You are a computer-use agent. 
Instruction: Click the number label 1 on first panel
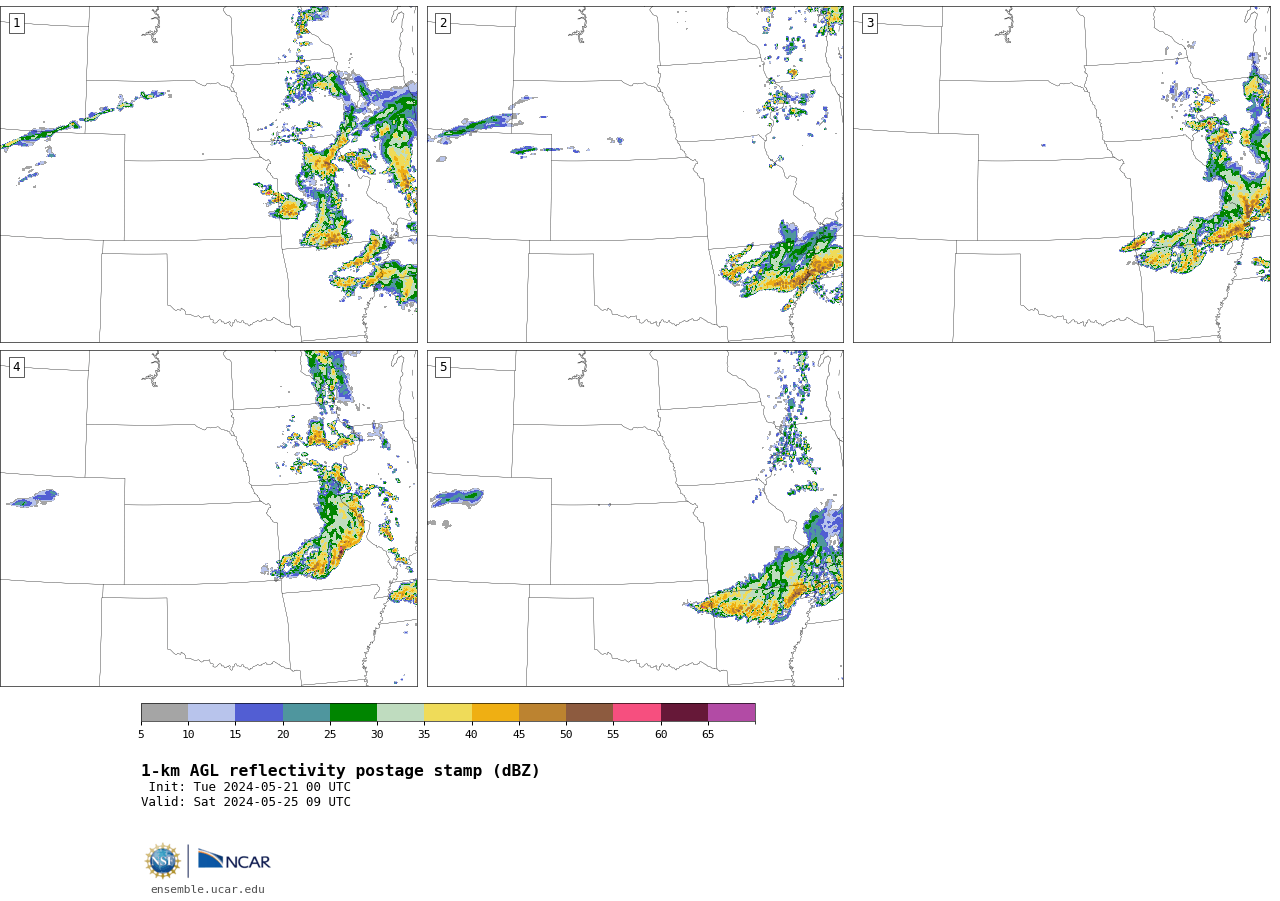[16, 23]
